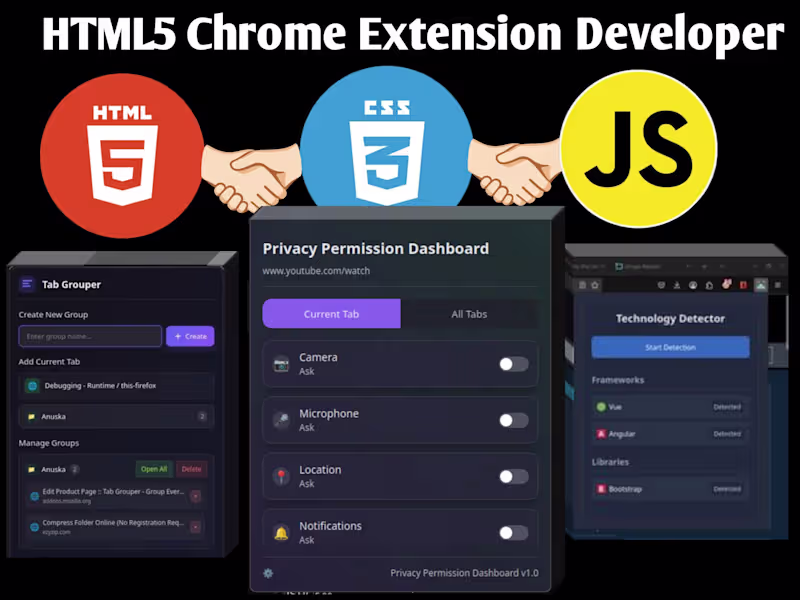Click the green Vue icon
Image resolution: width=800 pixels, height=600 pixels.
[601, 407]
